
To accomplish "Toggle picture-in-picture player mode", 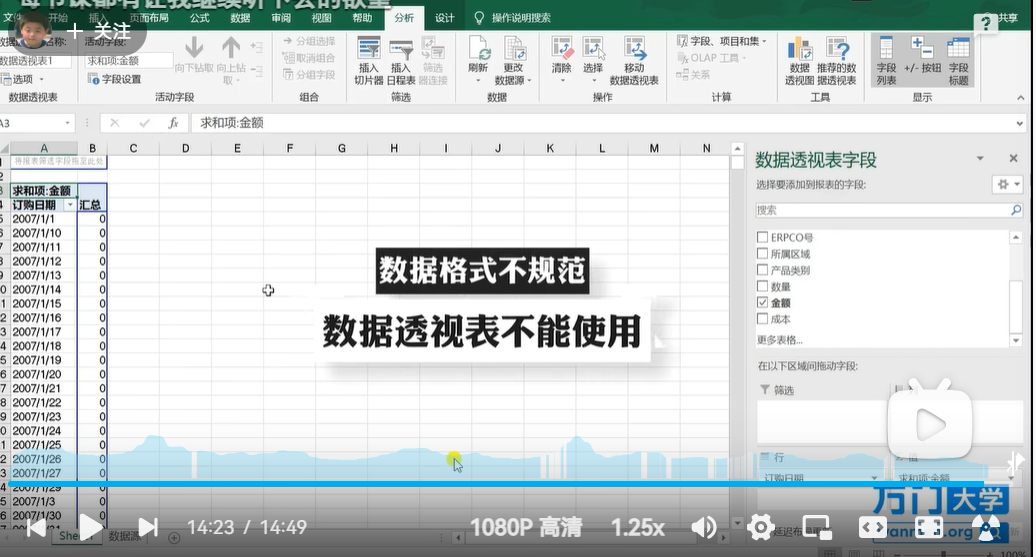I will (817, 527).
